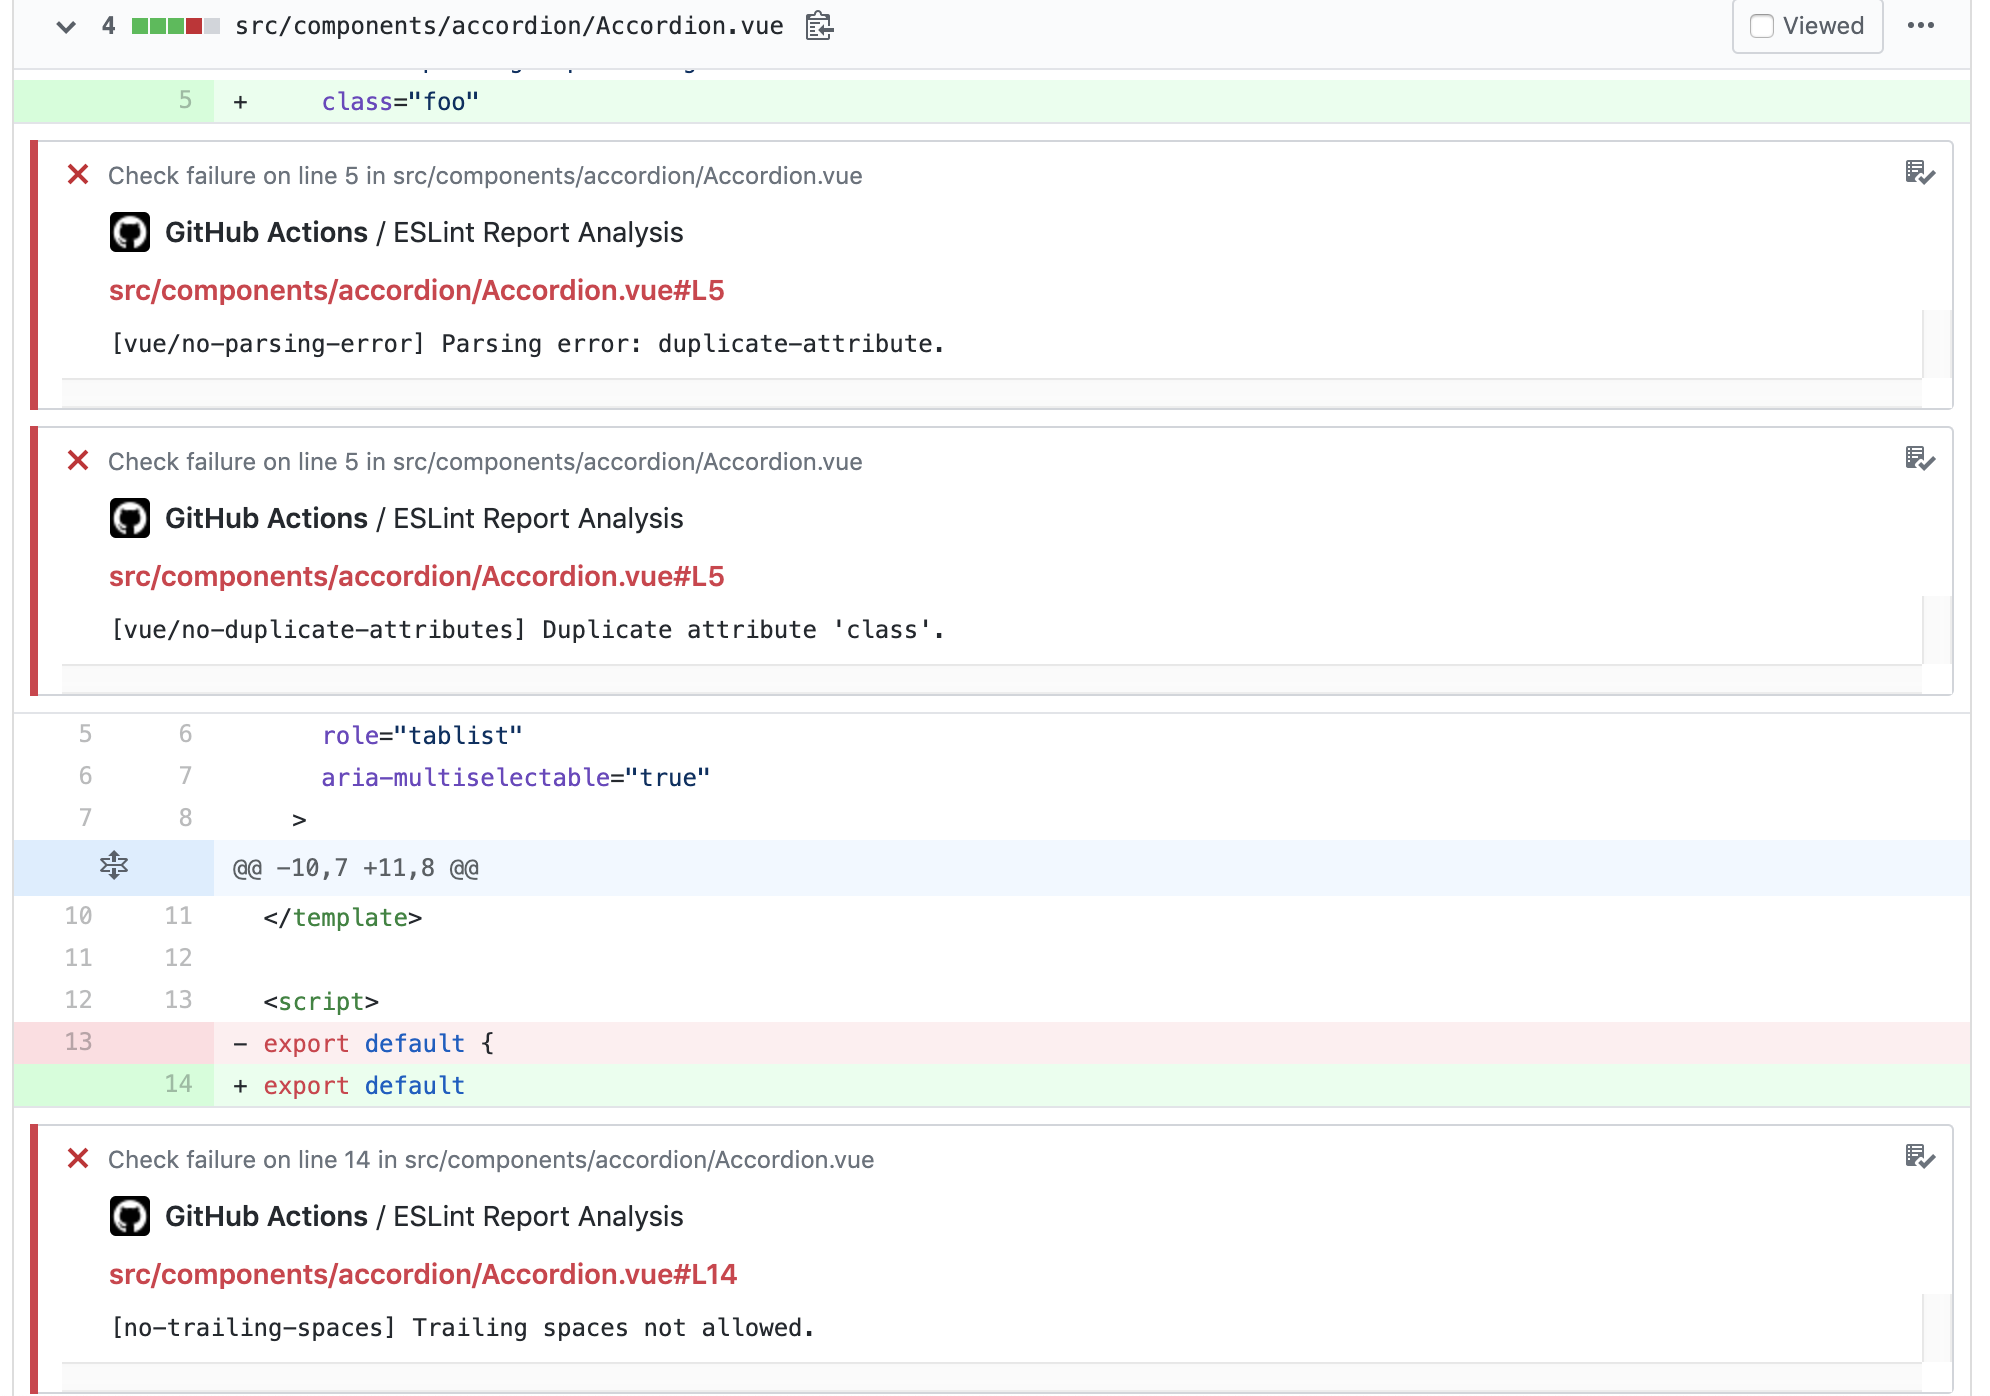Collapse the Accordion.vue file diff chevron
This screenshot has height=1396, width=1990.
(x=66, y=27)
